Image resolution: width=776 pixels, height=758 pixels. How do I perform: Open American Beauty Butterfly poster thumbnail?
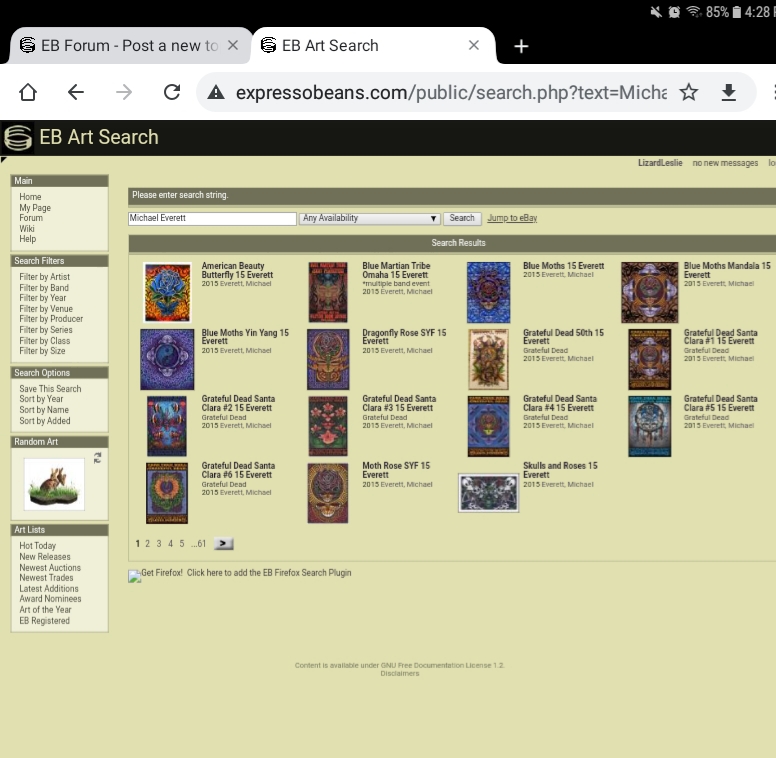pos(167,292)
